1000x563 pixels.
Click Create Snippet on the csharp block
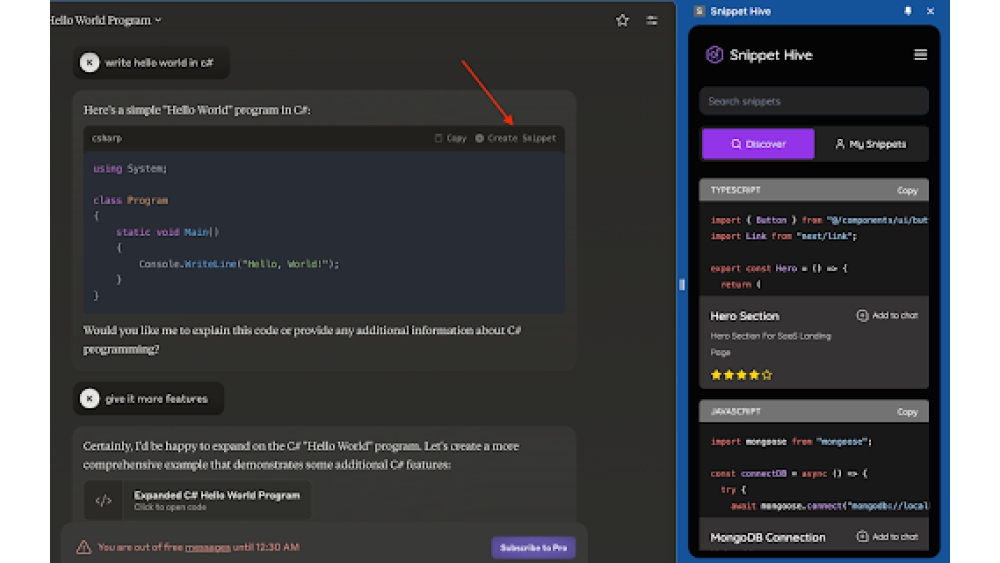click(516, 138)
